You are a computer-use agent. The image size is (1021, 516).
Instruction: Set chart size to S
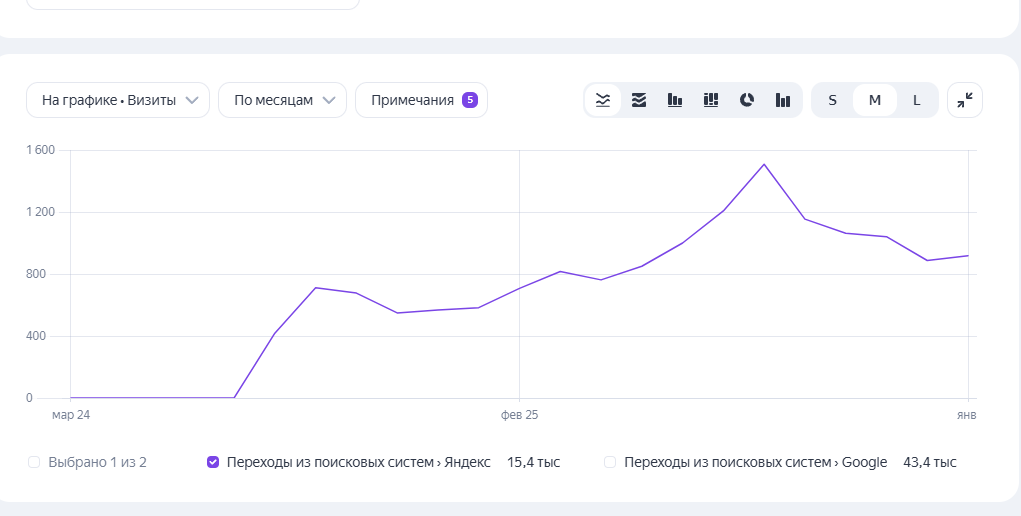(832, 100)
